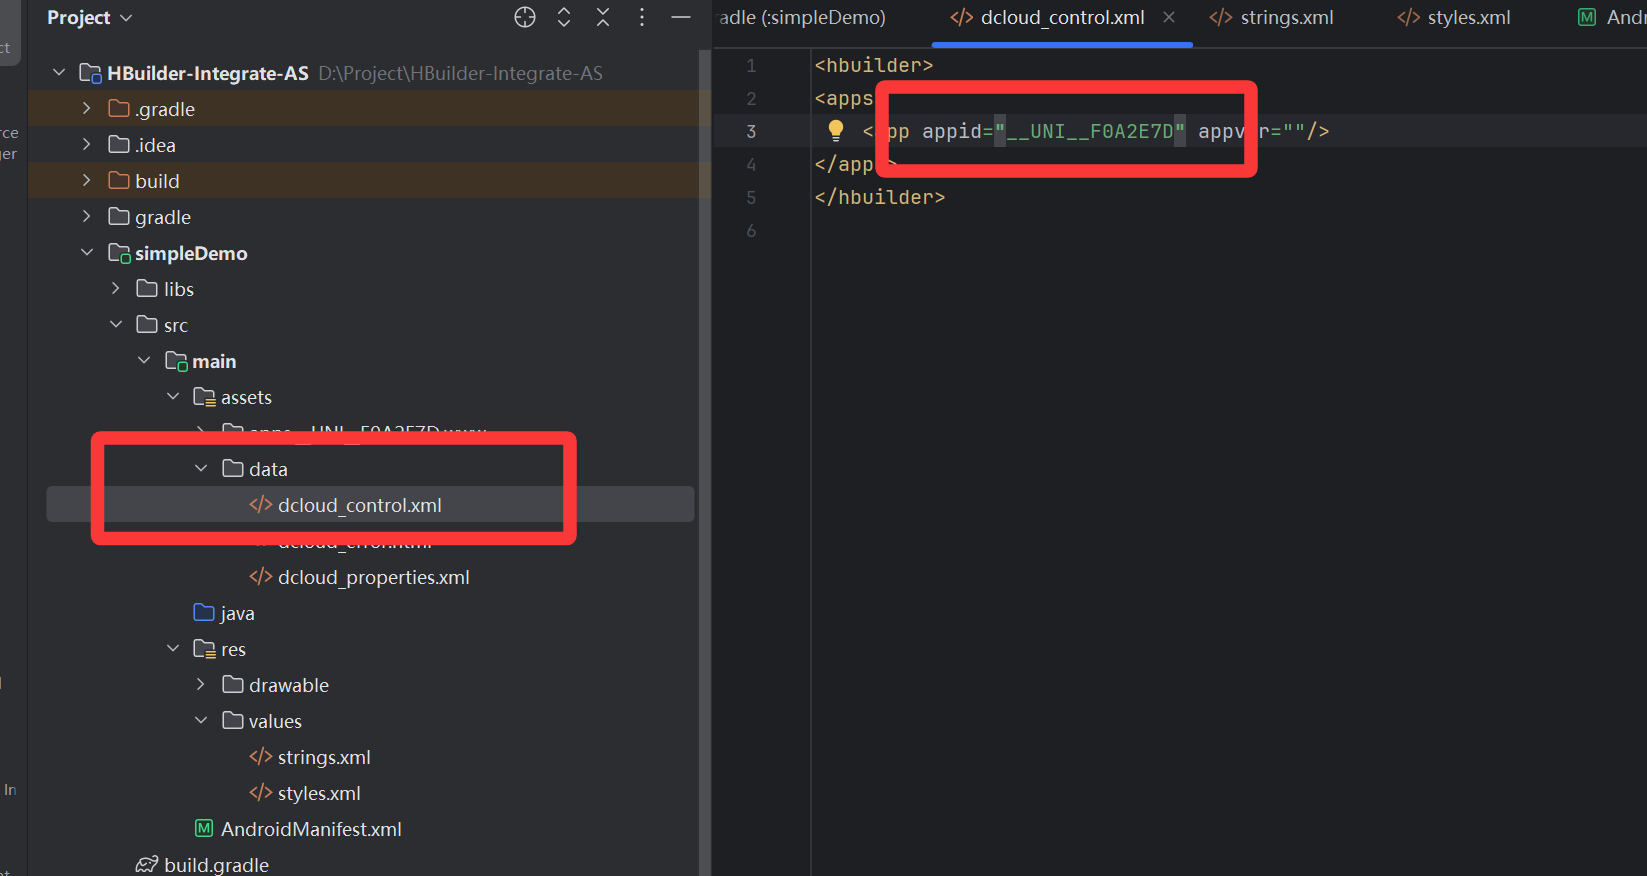
Task: Select styles.xml in the tree
Action: 319,793
